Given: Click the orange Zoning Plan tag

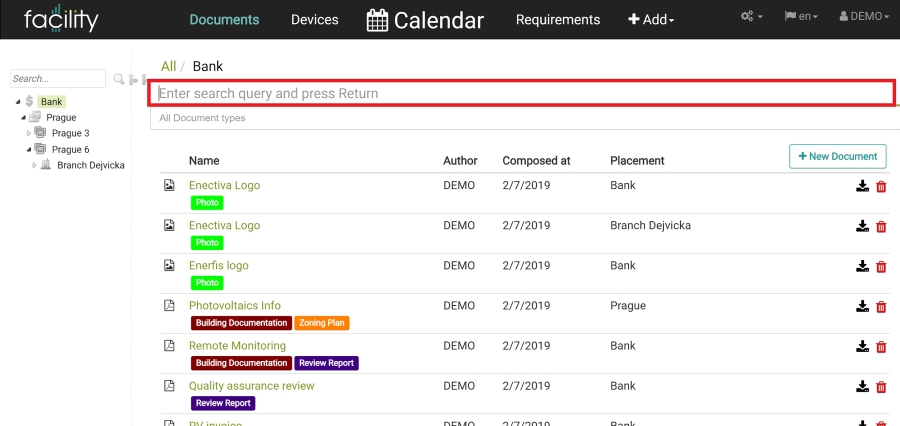Looking at the screenshot, I should pyautogui.click(x=322, y=323).
